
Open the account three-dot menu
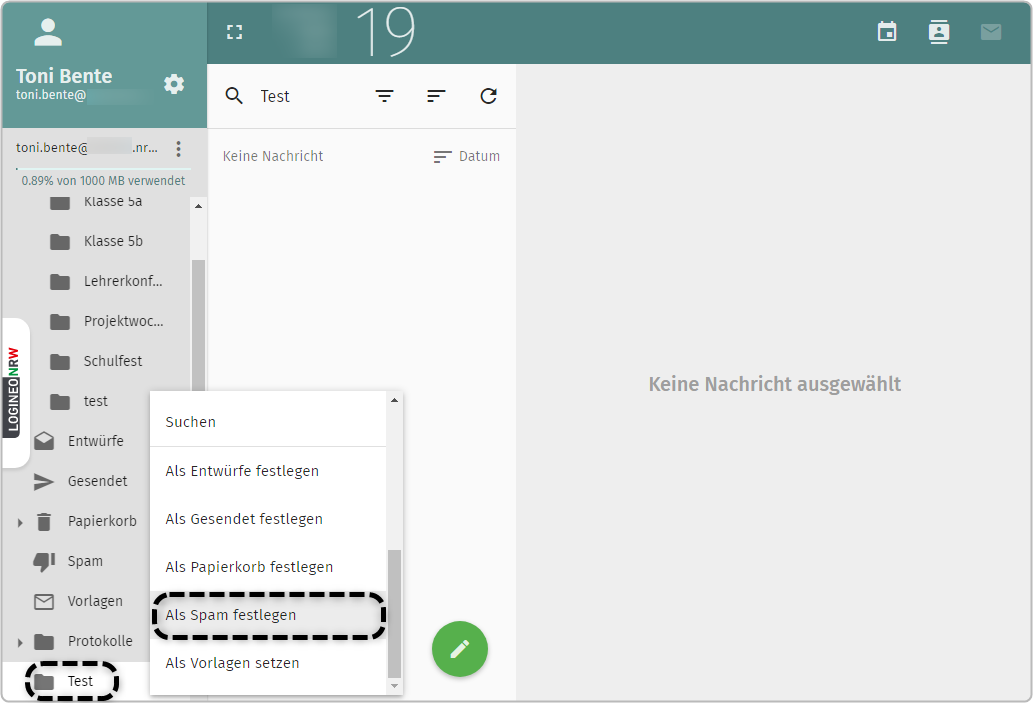pos(179,148)
